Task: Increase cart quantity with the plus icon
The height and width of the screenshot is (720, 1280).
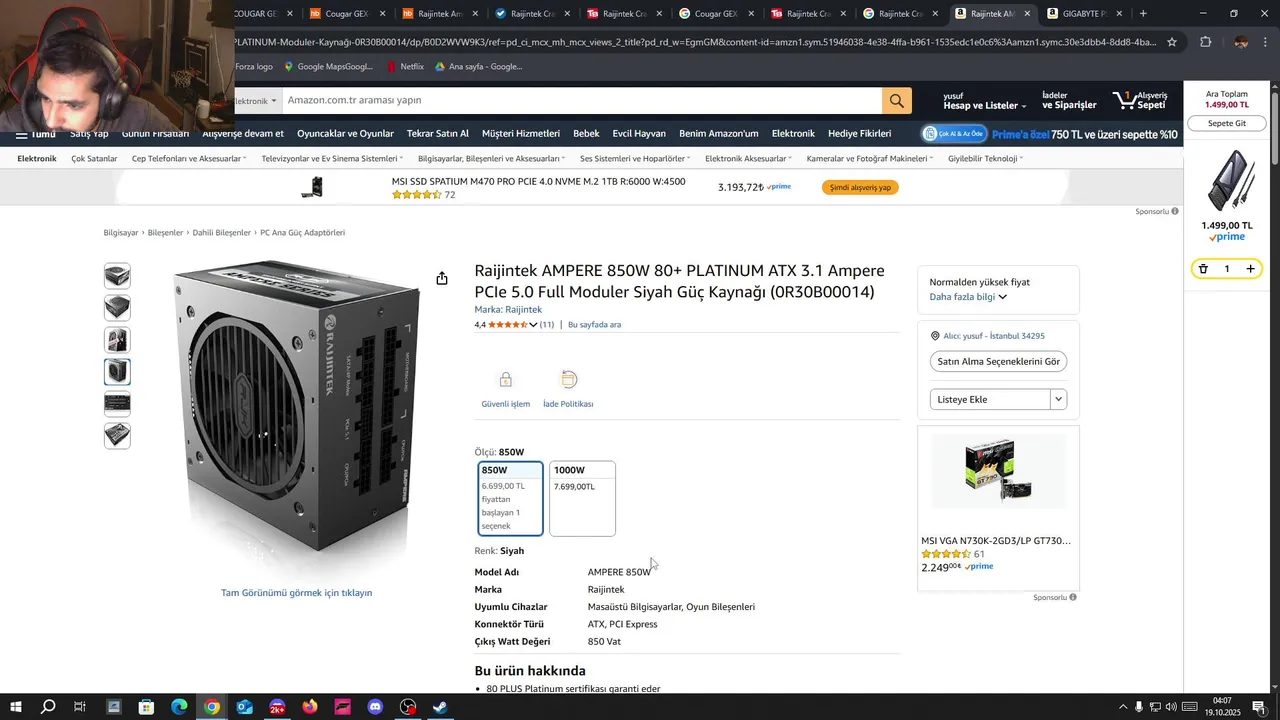Action: [1250, 269]
